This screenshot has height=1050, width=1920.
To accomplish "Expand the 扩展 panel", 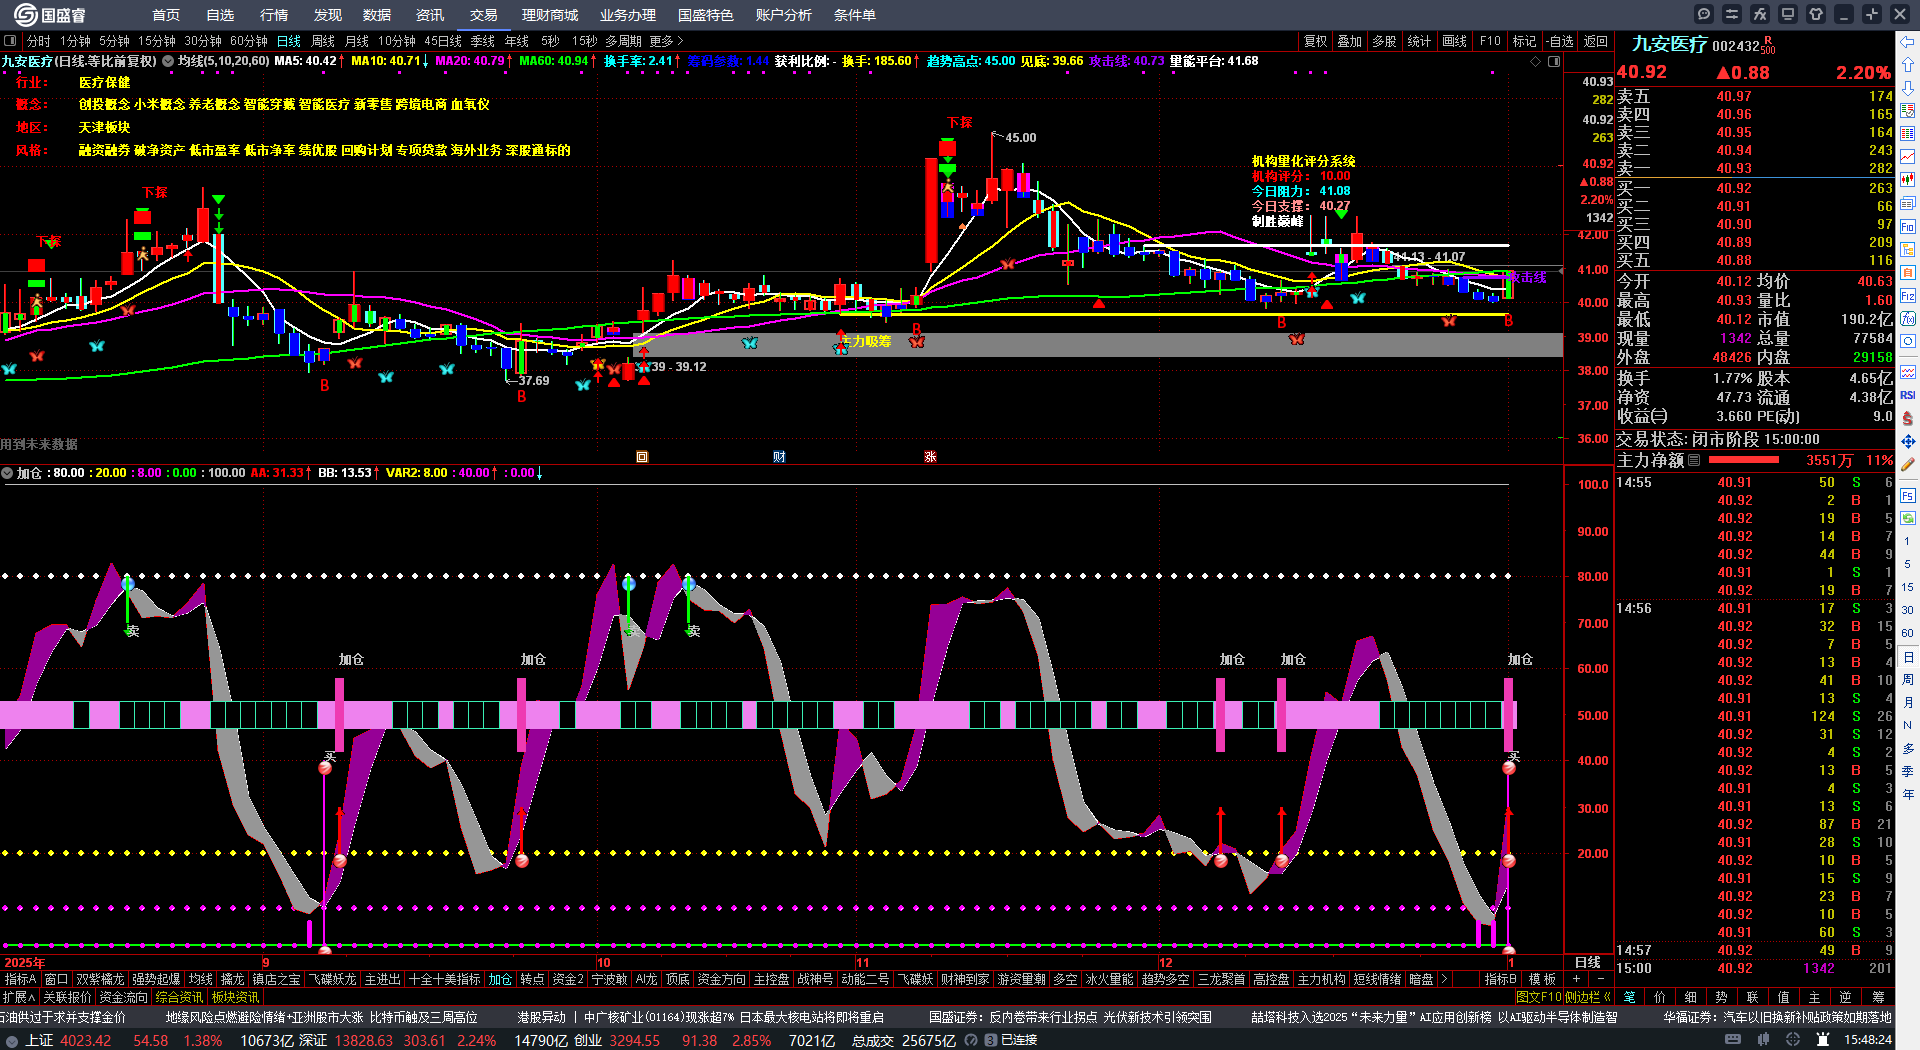I will coord(19,997).
